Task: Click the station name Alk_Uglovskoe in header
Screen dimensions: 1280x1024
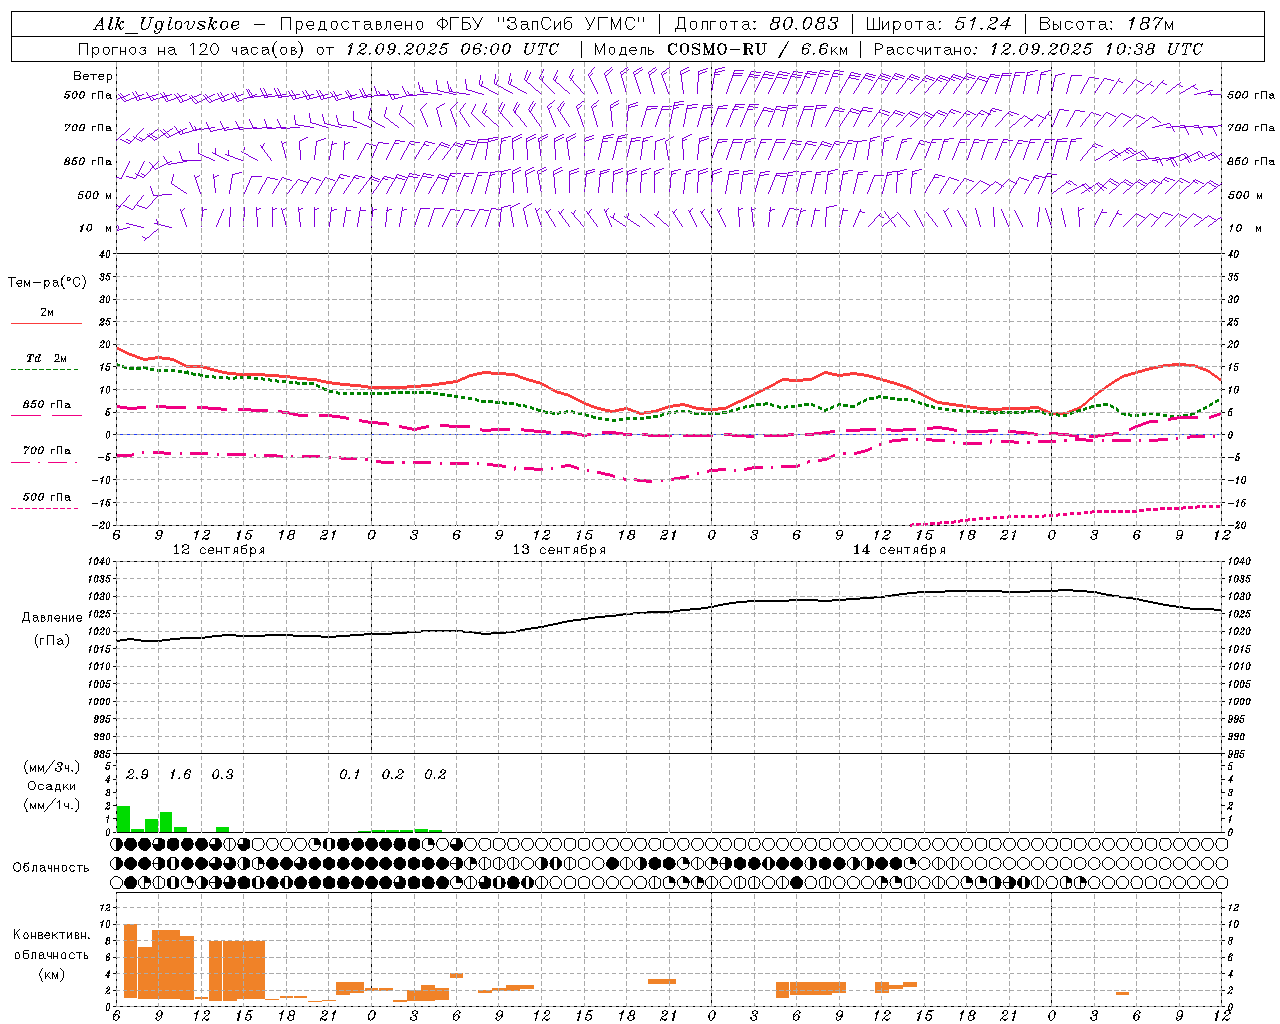Action: 167,24
